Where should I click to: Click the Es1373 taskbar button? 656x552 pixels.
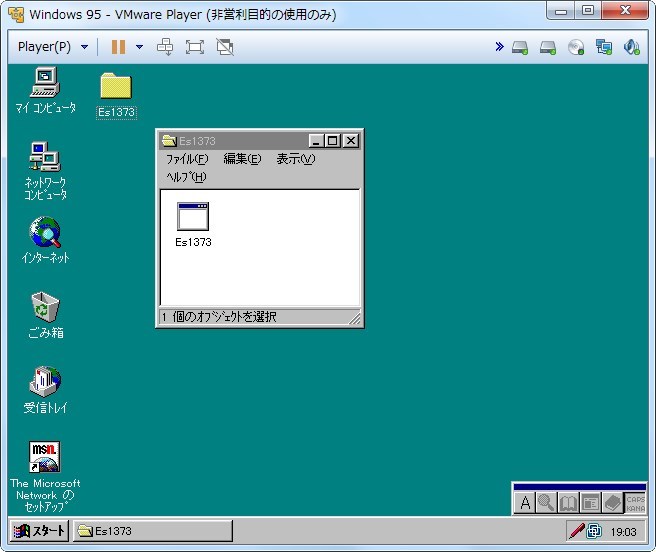pos(153,531)
